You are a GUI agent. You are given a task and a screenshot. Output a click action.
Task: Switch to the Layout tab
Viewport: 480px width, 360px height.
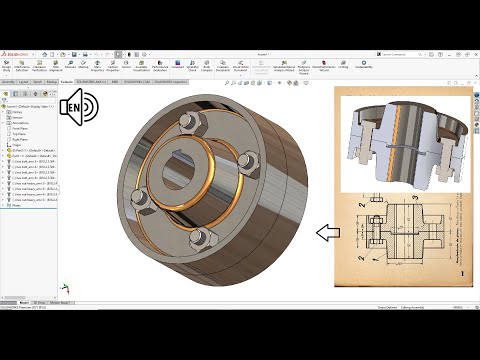coord(23,82)
